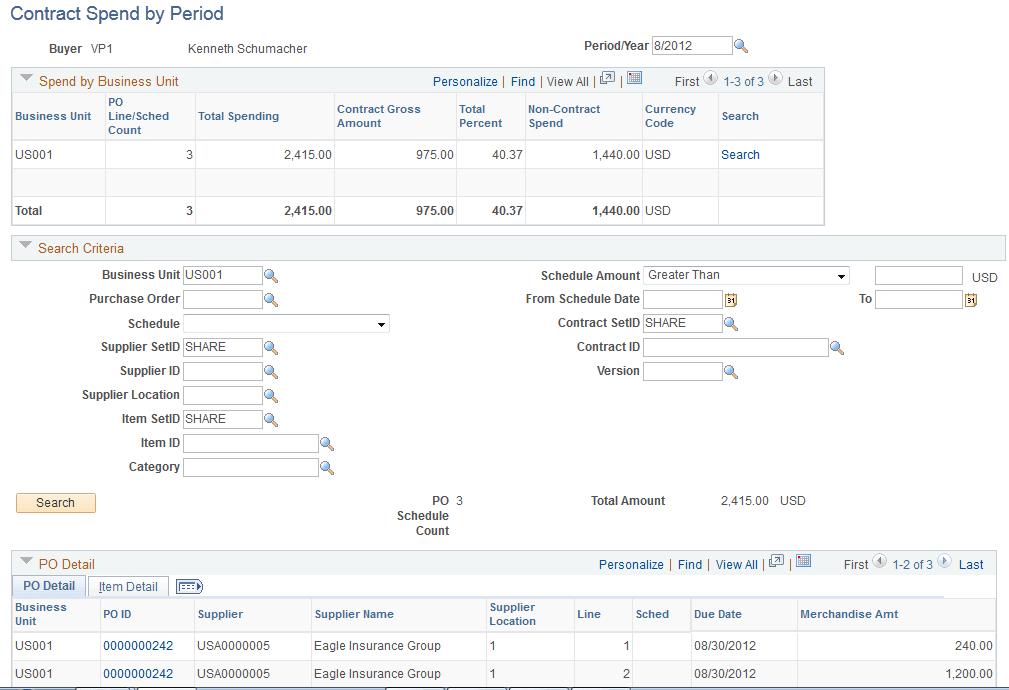Collapse the Spend by Business Unit section
Screen dimensions: 1009x690
[24, 81]
